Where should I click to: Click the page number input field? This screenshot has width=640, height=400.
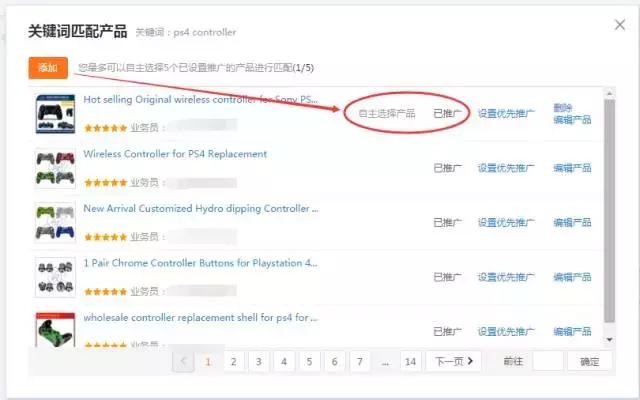point(547,361)
